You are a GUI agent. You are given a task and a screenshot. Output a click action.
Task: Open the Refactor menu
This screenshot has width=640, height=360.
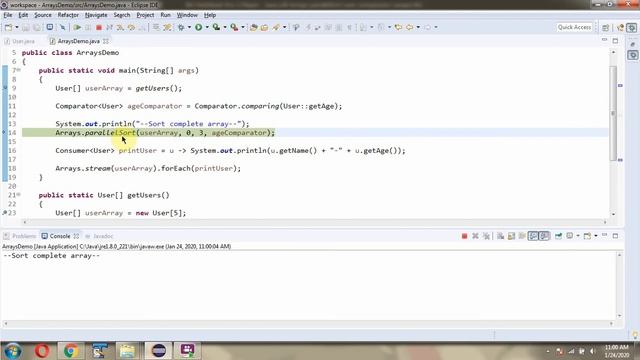(68, 15)
